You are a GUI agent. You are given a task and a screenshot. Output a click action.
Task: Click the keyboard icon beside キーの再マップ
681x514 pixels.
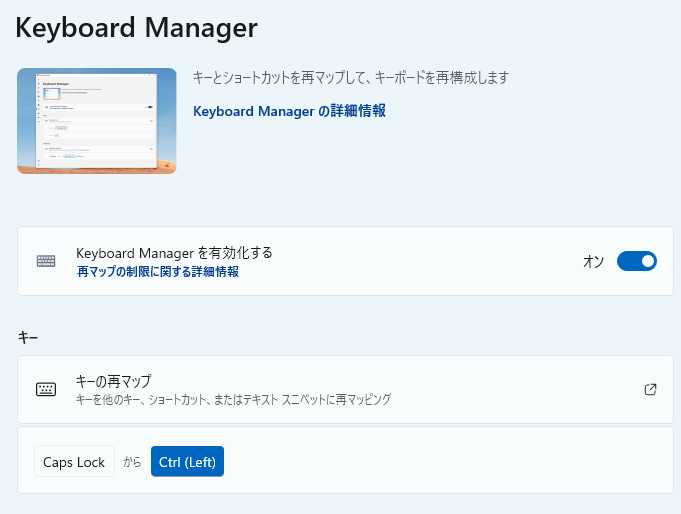click(x=46, y=389)
